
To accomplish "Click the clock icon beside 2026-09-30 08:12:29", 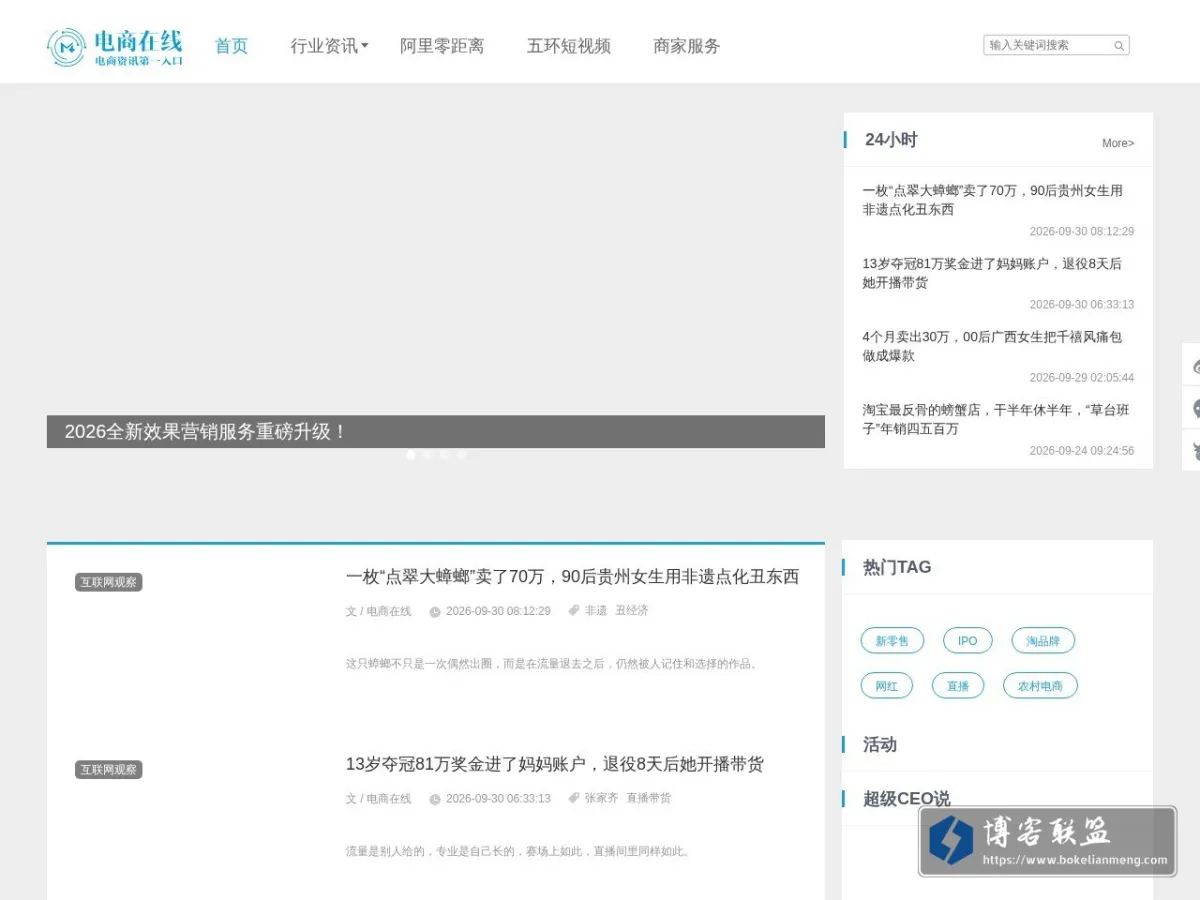I will click(x=435, y=612).
